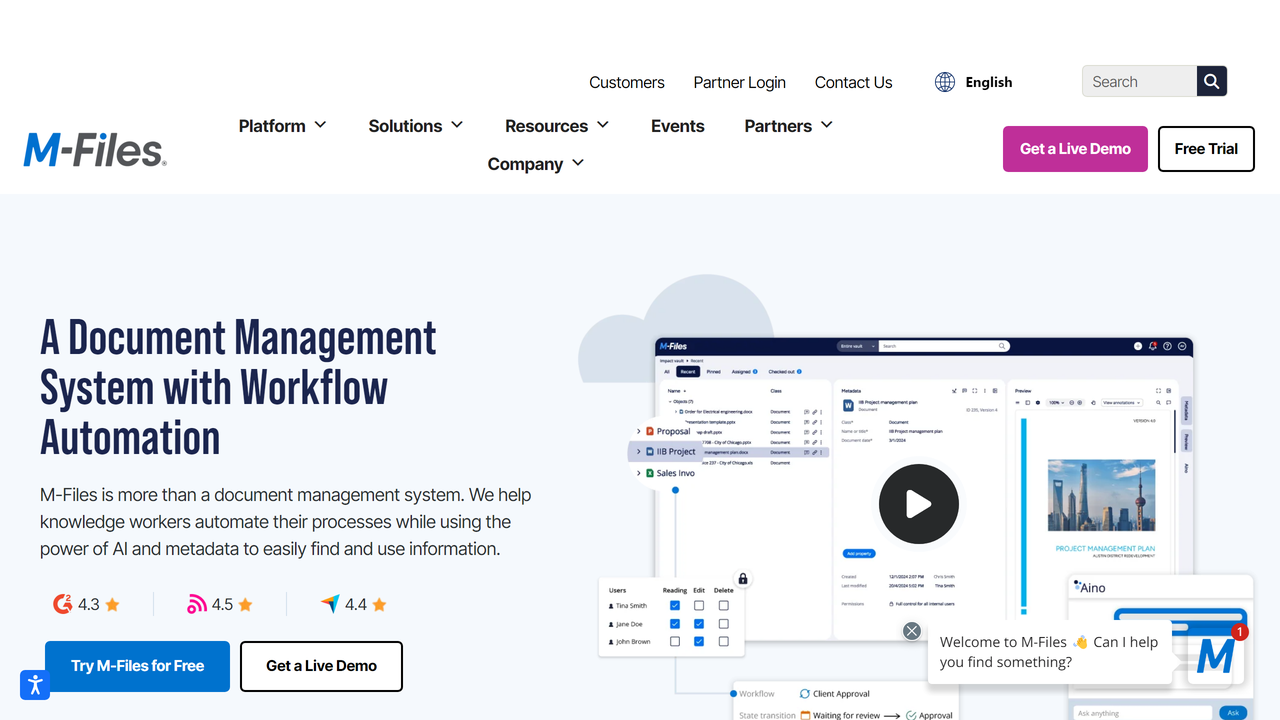Click the star next to 4.4
Screen dimensions: 1280x720
pyautogui.click(x=379, y=605)
